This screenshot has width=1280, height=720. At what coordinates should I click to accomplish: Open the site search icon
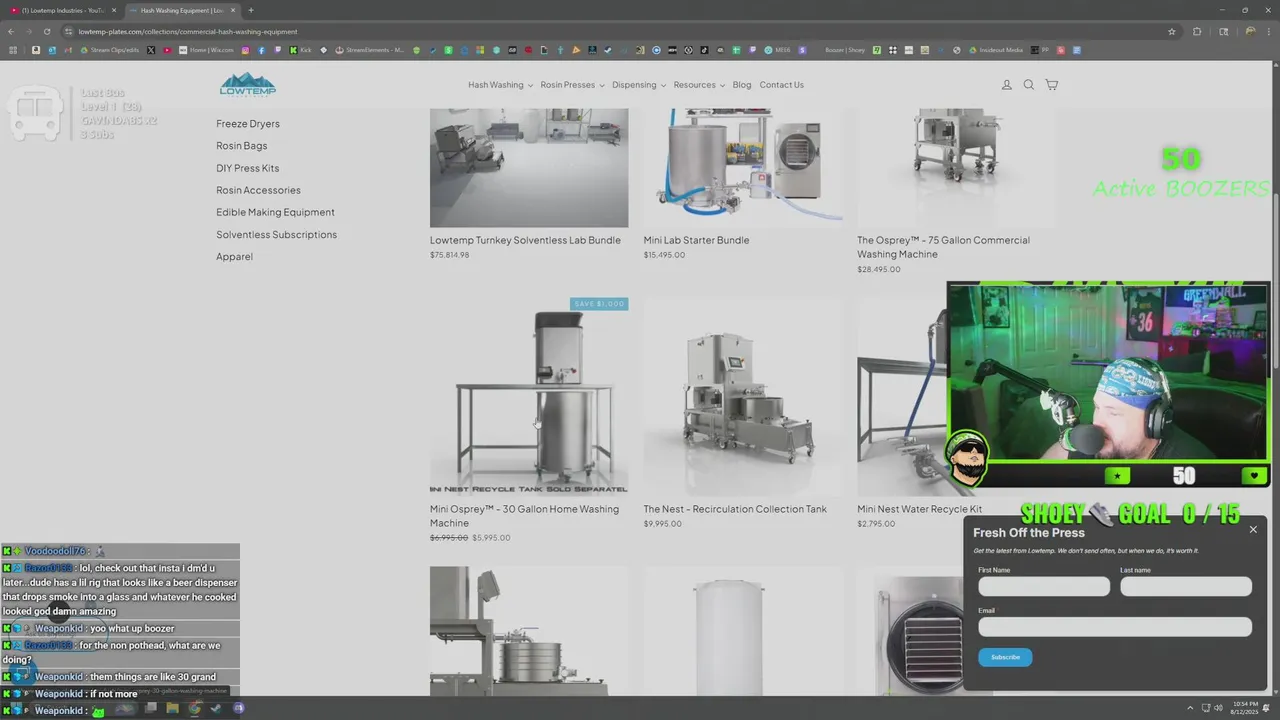(1028, 85)
